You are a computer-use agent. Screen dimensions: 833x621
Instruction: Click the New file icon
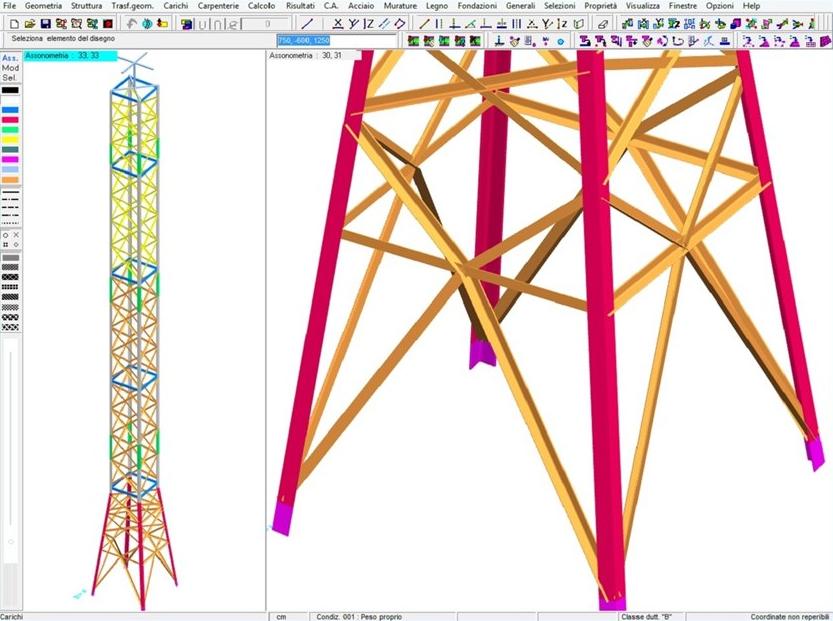(x=15, y=23)
